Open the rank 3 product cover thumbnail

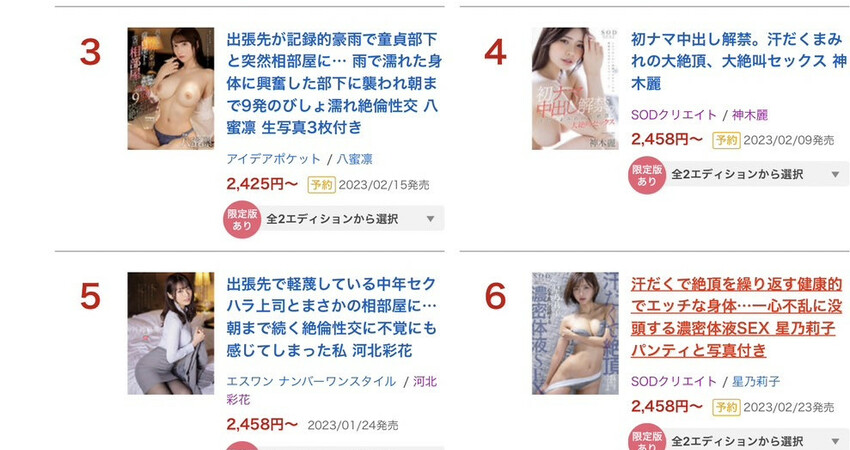(x=171, y=88)
